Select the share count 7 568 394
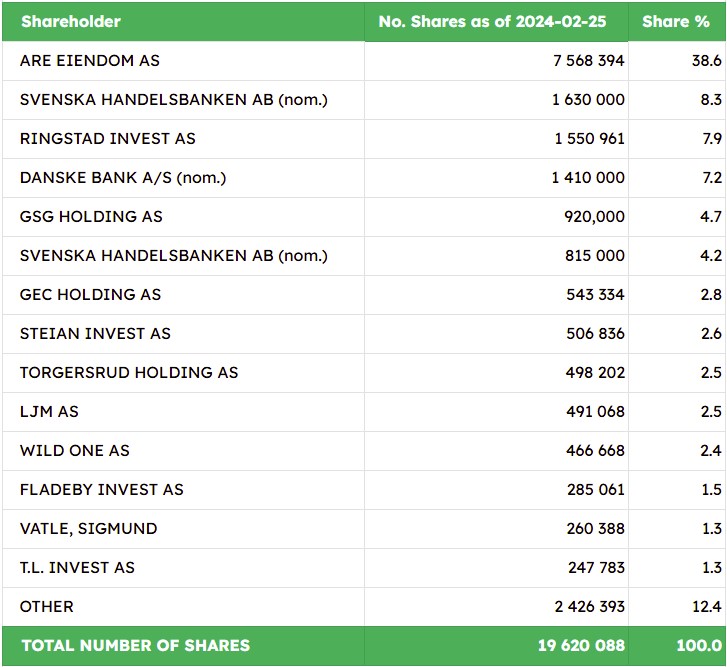 click(589, 61)
